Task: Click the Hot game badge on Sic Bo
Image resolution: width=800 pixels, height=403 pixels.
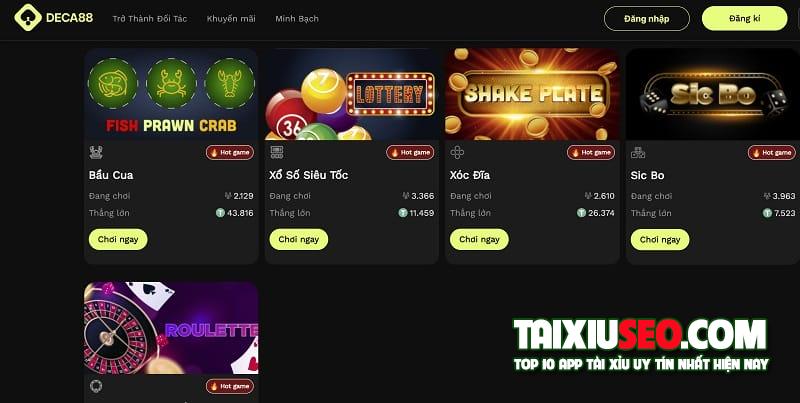Action: click(772, 152)
